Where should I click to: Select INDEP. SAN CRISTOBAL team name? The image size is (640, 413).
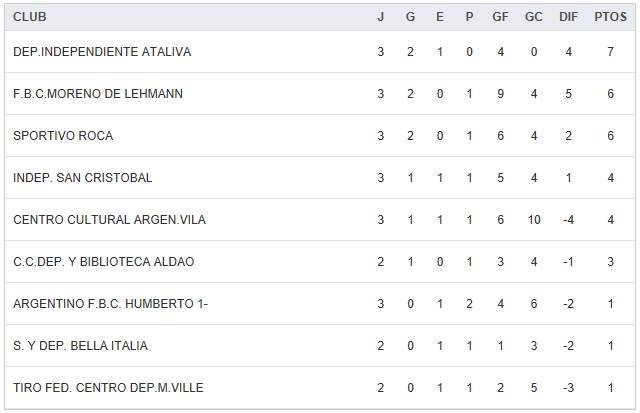tap(83, 178)
